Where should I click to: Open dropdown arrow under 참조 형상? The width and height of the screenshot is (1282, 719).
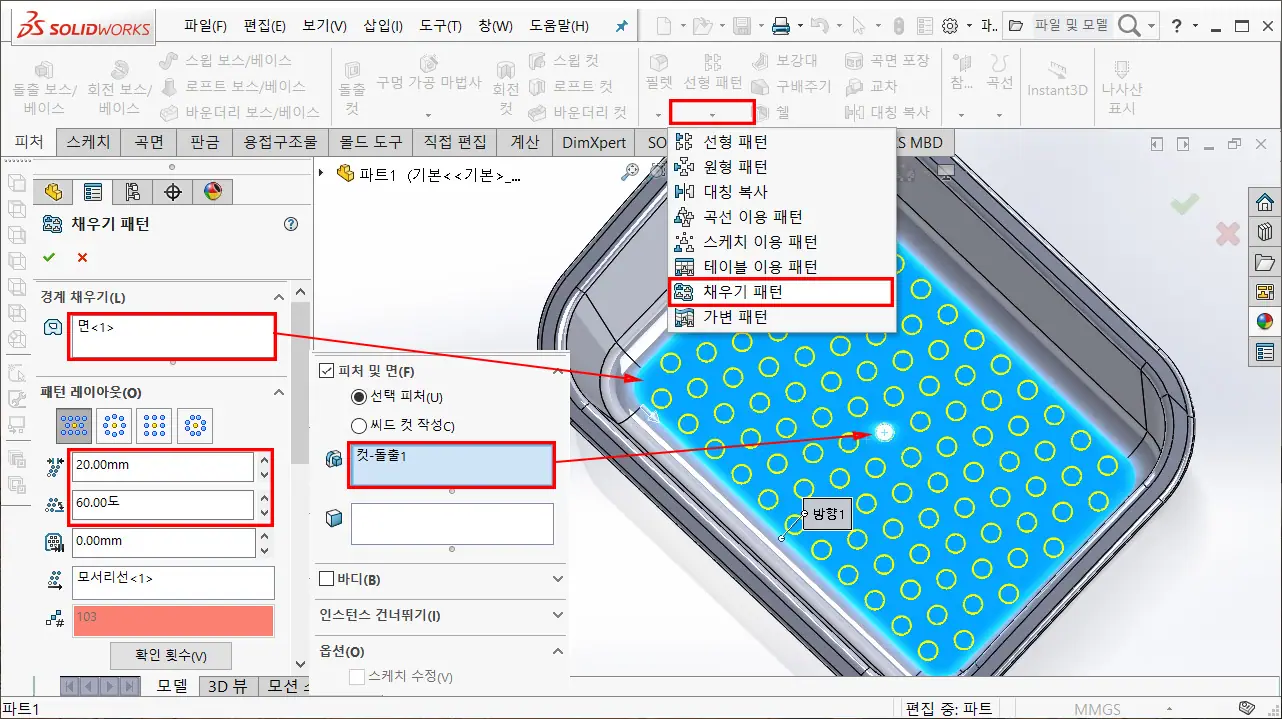click(962, 114)
